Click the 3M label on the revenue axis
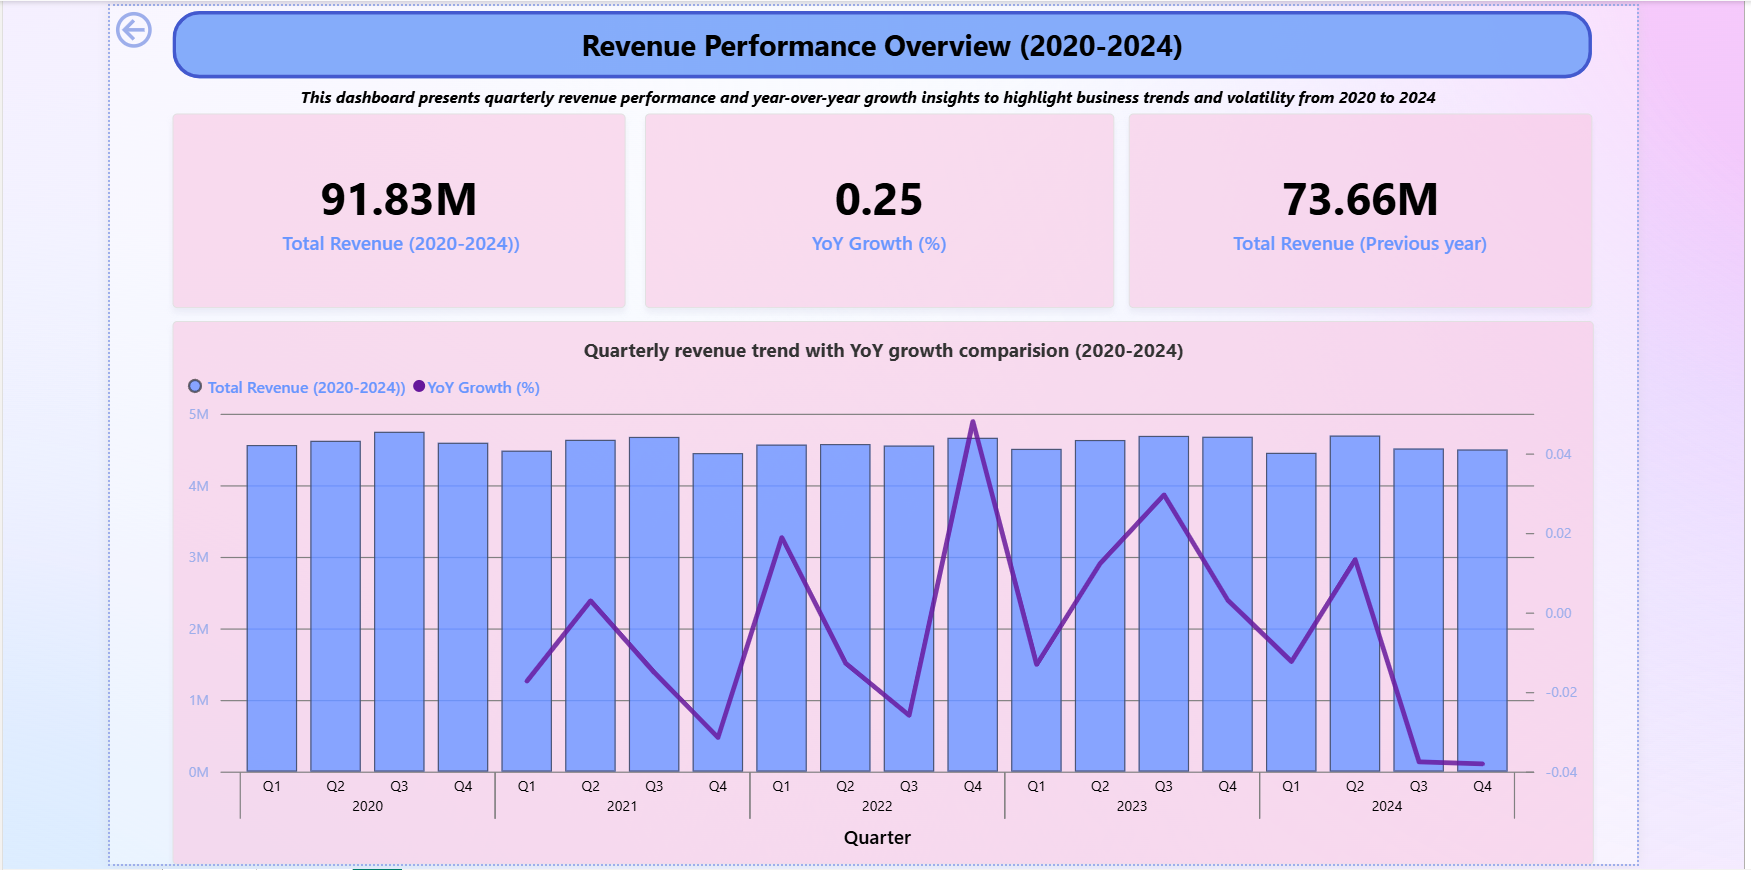This screenshot has width=1751, height=870. pos(199,557)
